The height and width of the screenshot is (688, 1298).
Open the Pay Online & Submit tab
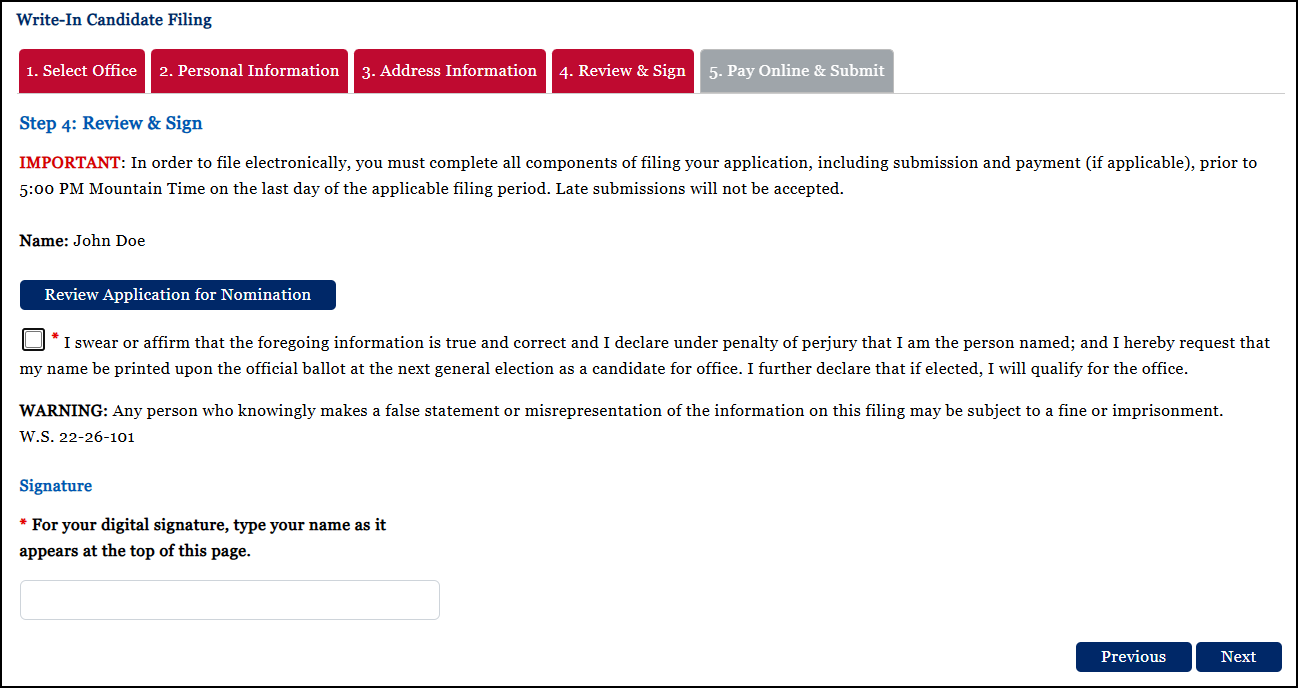[x=797, y=71]
